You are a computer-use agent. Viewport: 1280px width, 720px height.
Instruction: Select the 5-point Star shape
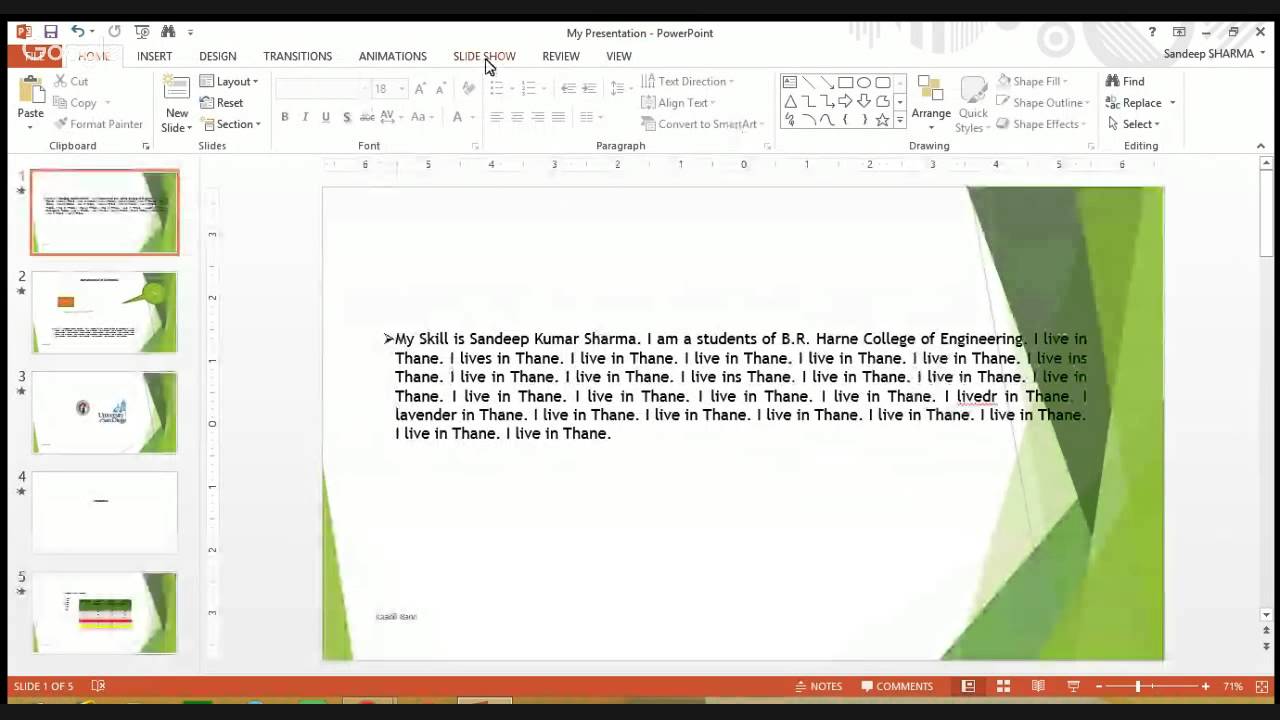pos(882,120)
